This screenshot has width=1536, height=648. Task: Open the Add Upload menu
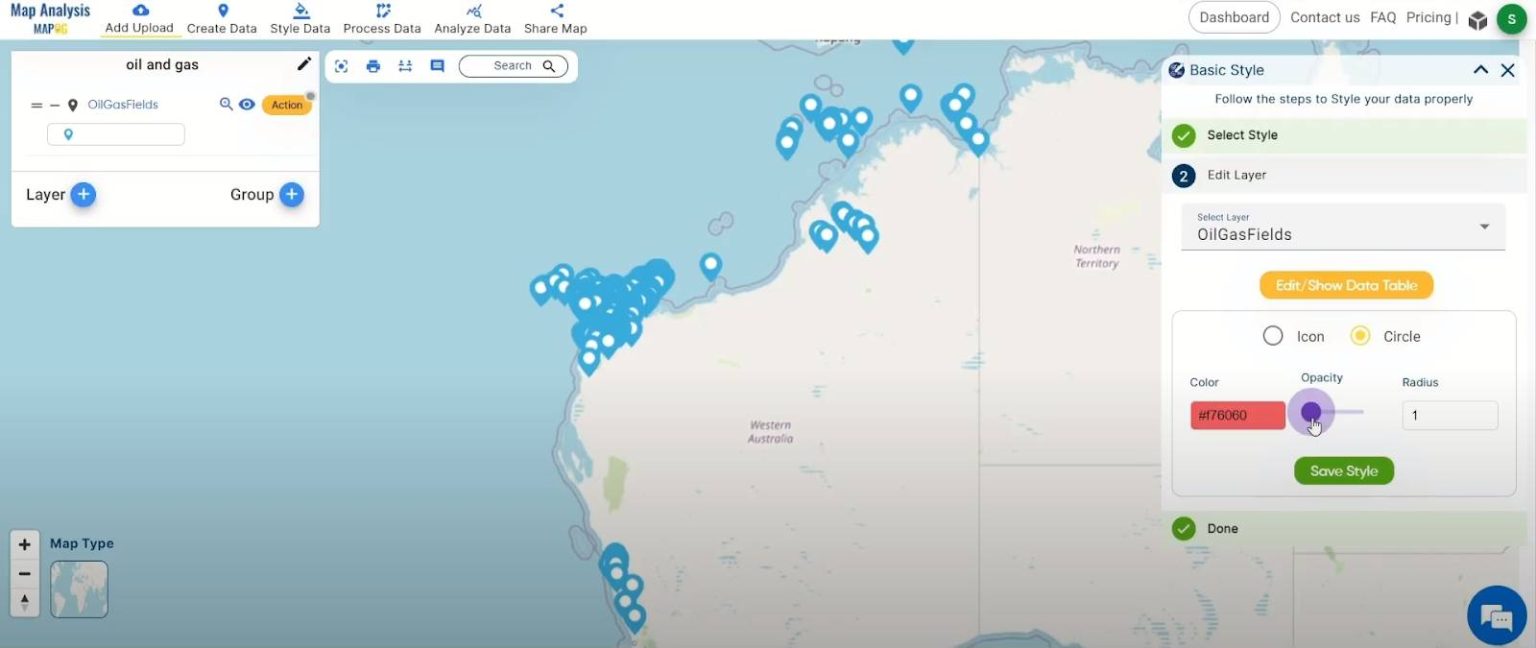140,19
